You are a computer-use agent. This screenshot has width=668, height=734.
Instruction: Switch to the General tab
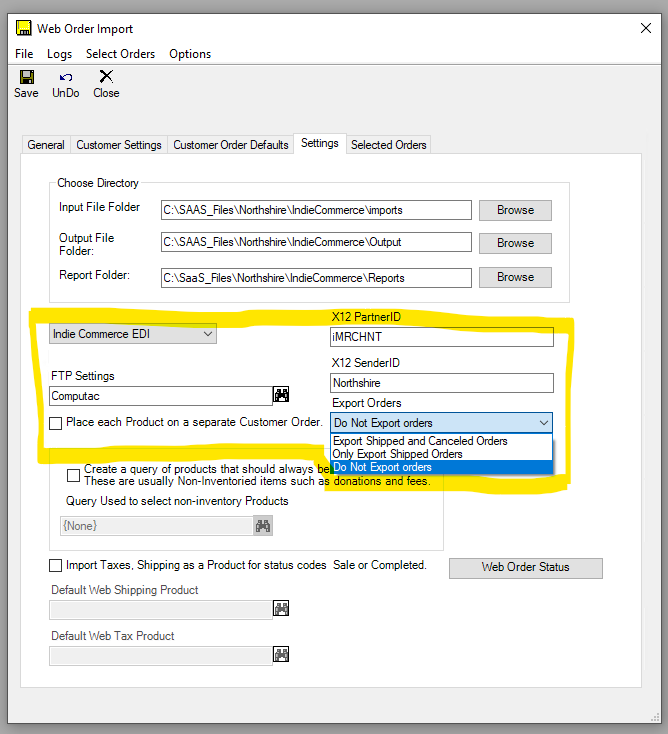click(x=46, y=145)
